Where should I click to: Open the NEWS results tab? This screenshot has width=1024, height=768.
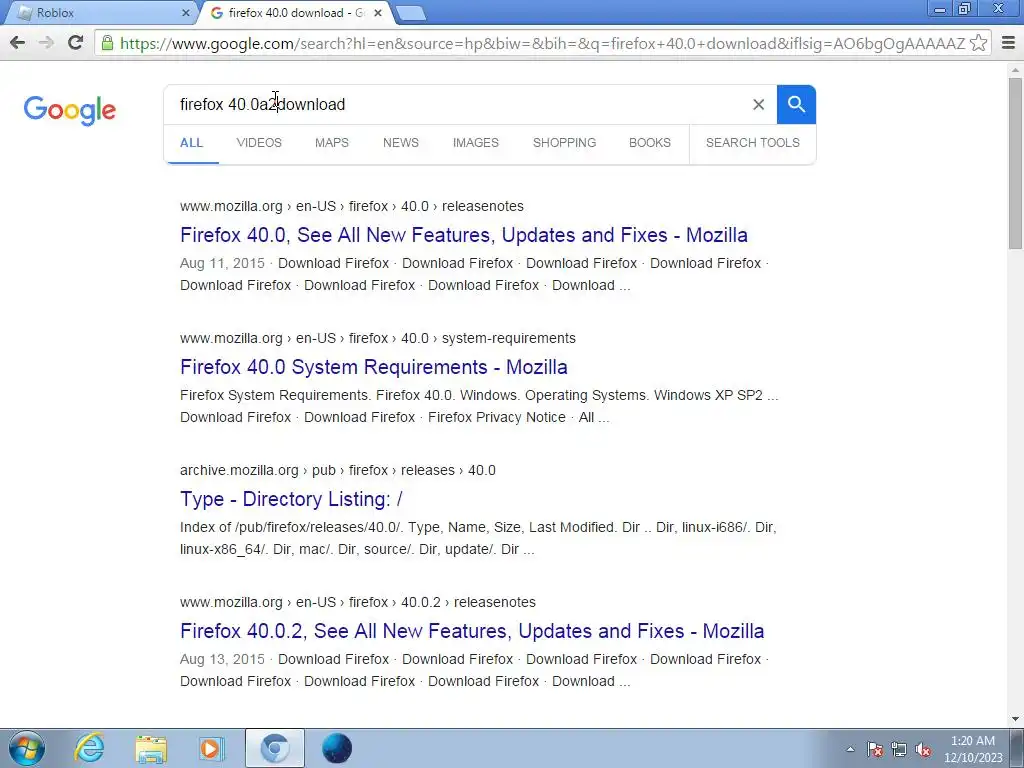[x=401, y=142]
